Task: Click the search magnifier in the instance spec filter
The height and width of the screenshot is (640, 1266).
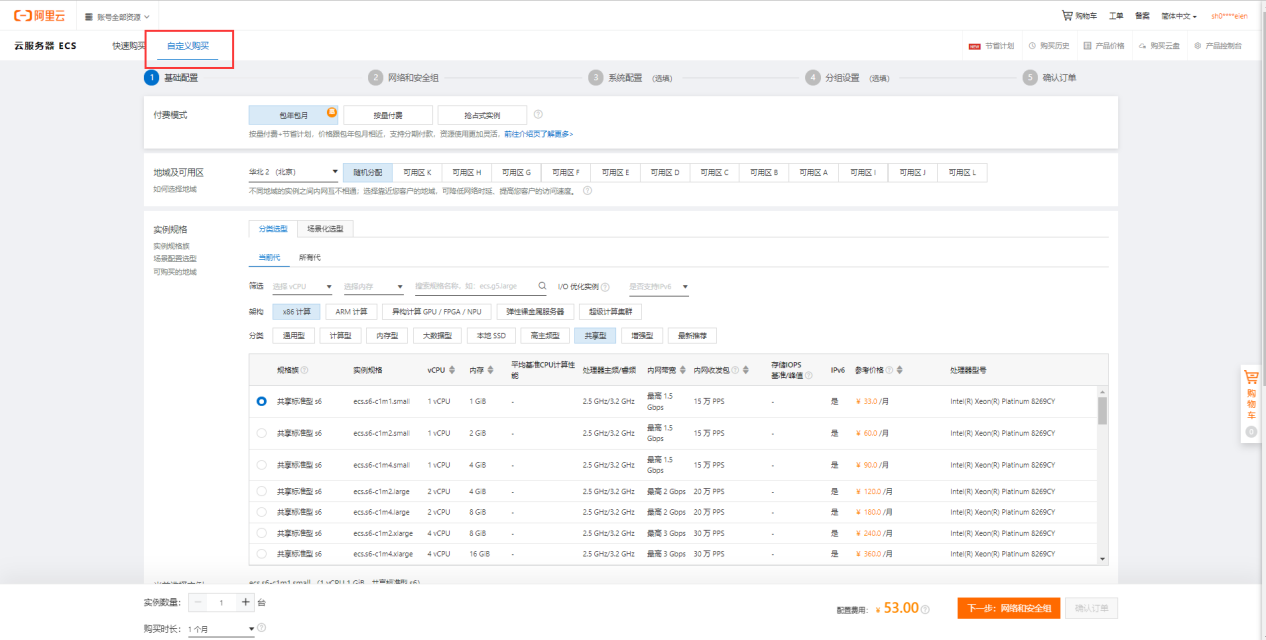Action: tap(543, 287)
